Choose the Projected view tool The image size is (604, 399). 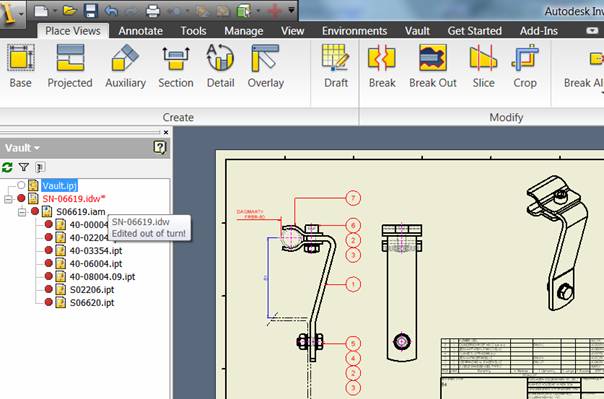pyautogui.click(x=70, y=66)
